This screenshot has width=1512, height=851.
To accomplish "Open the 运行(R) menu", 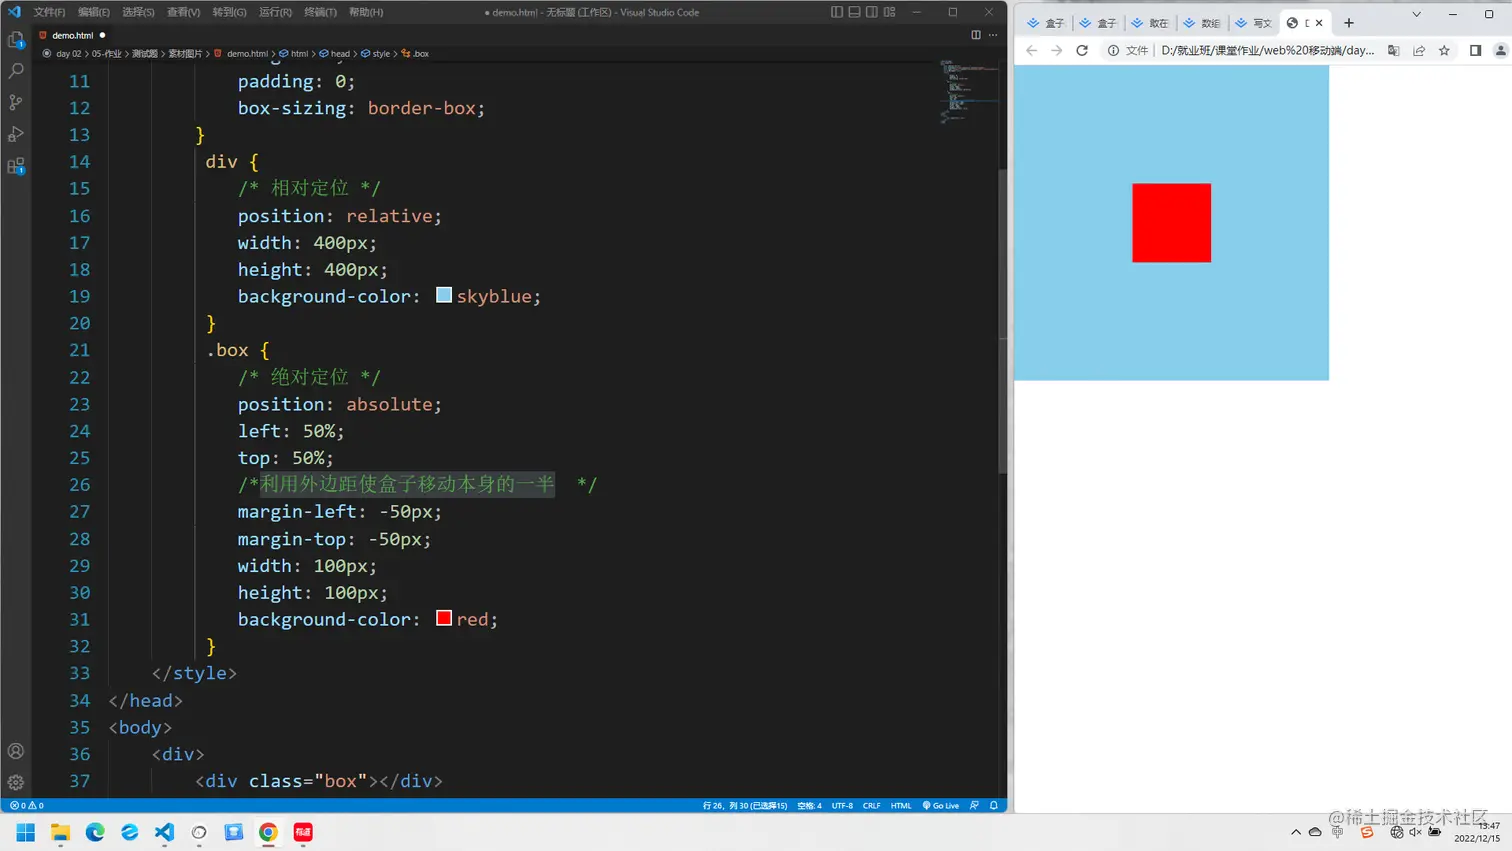I will [x=275, y=12].
